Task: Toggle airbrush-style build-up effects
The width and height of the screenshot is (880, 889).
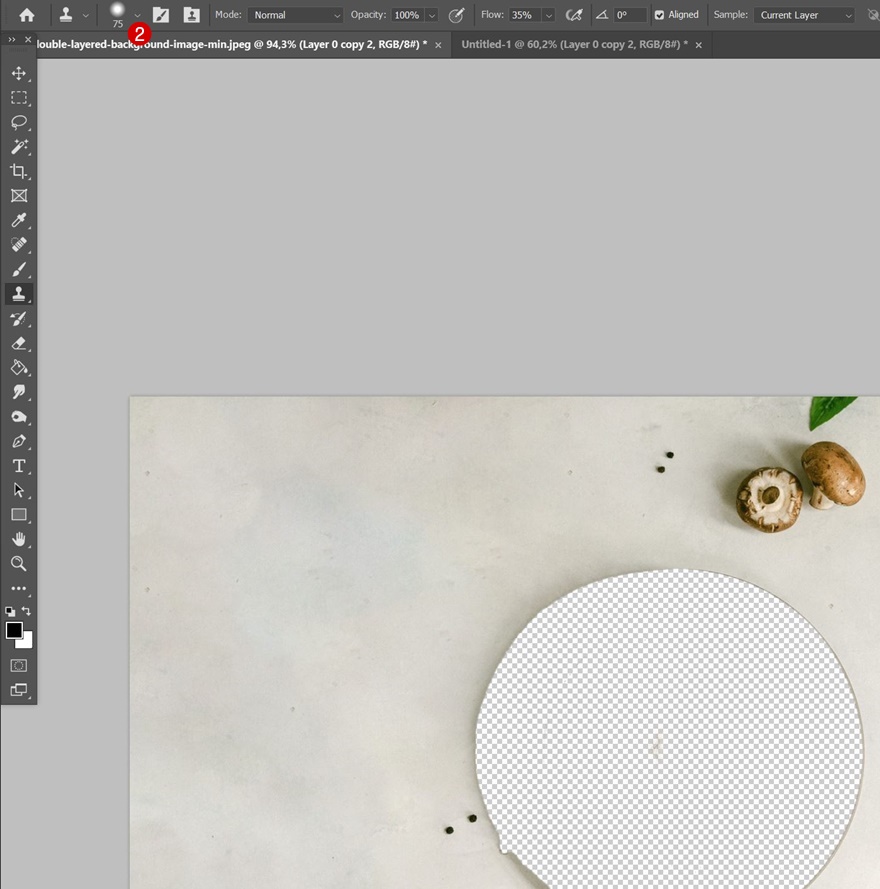Action: tap(574, 15)
